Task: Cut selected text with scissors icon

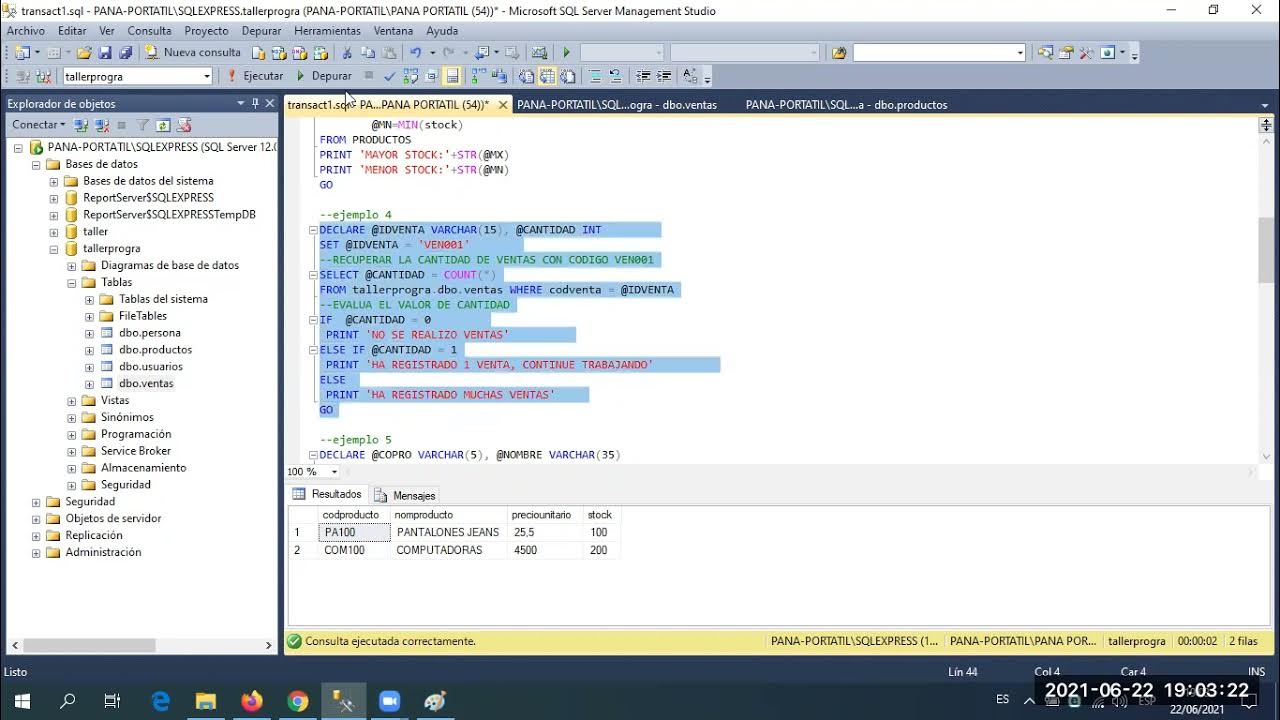Action: (347, 52)
